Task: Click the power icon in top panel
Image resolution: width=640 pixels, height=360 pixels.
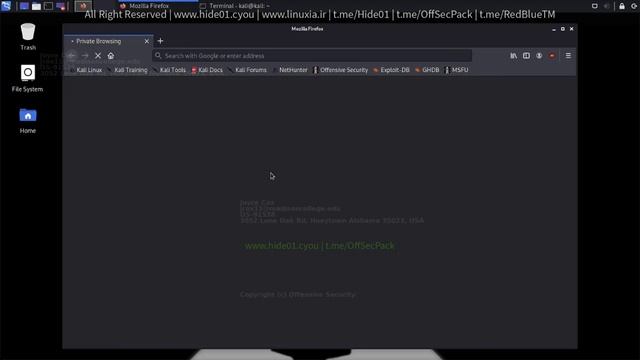Action: 635,6
